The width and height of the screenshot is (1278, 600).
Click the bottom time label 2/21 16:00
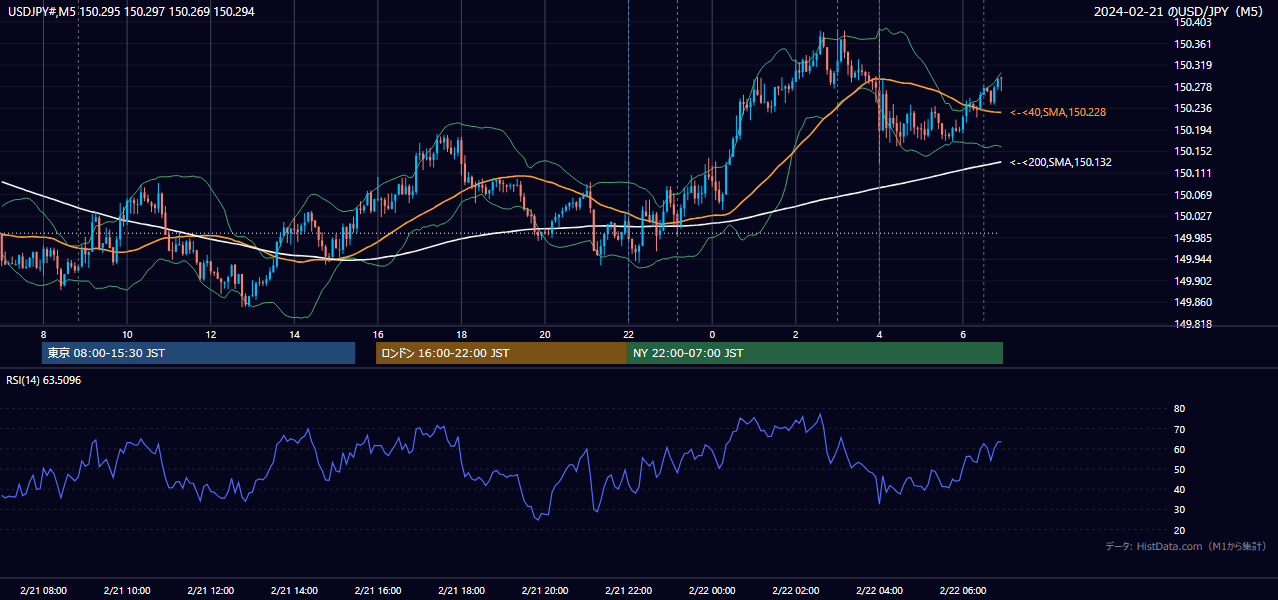[377, 591]
